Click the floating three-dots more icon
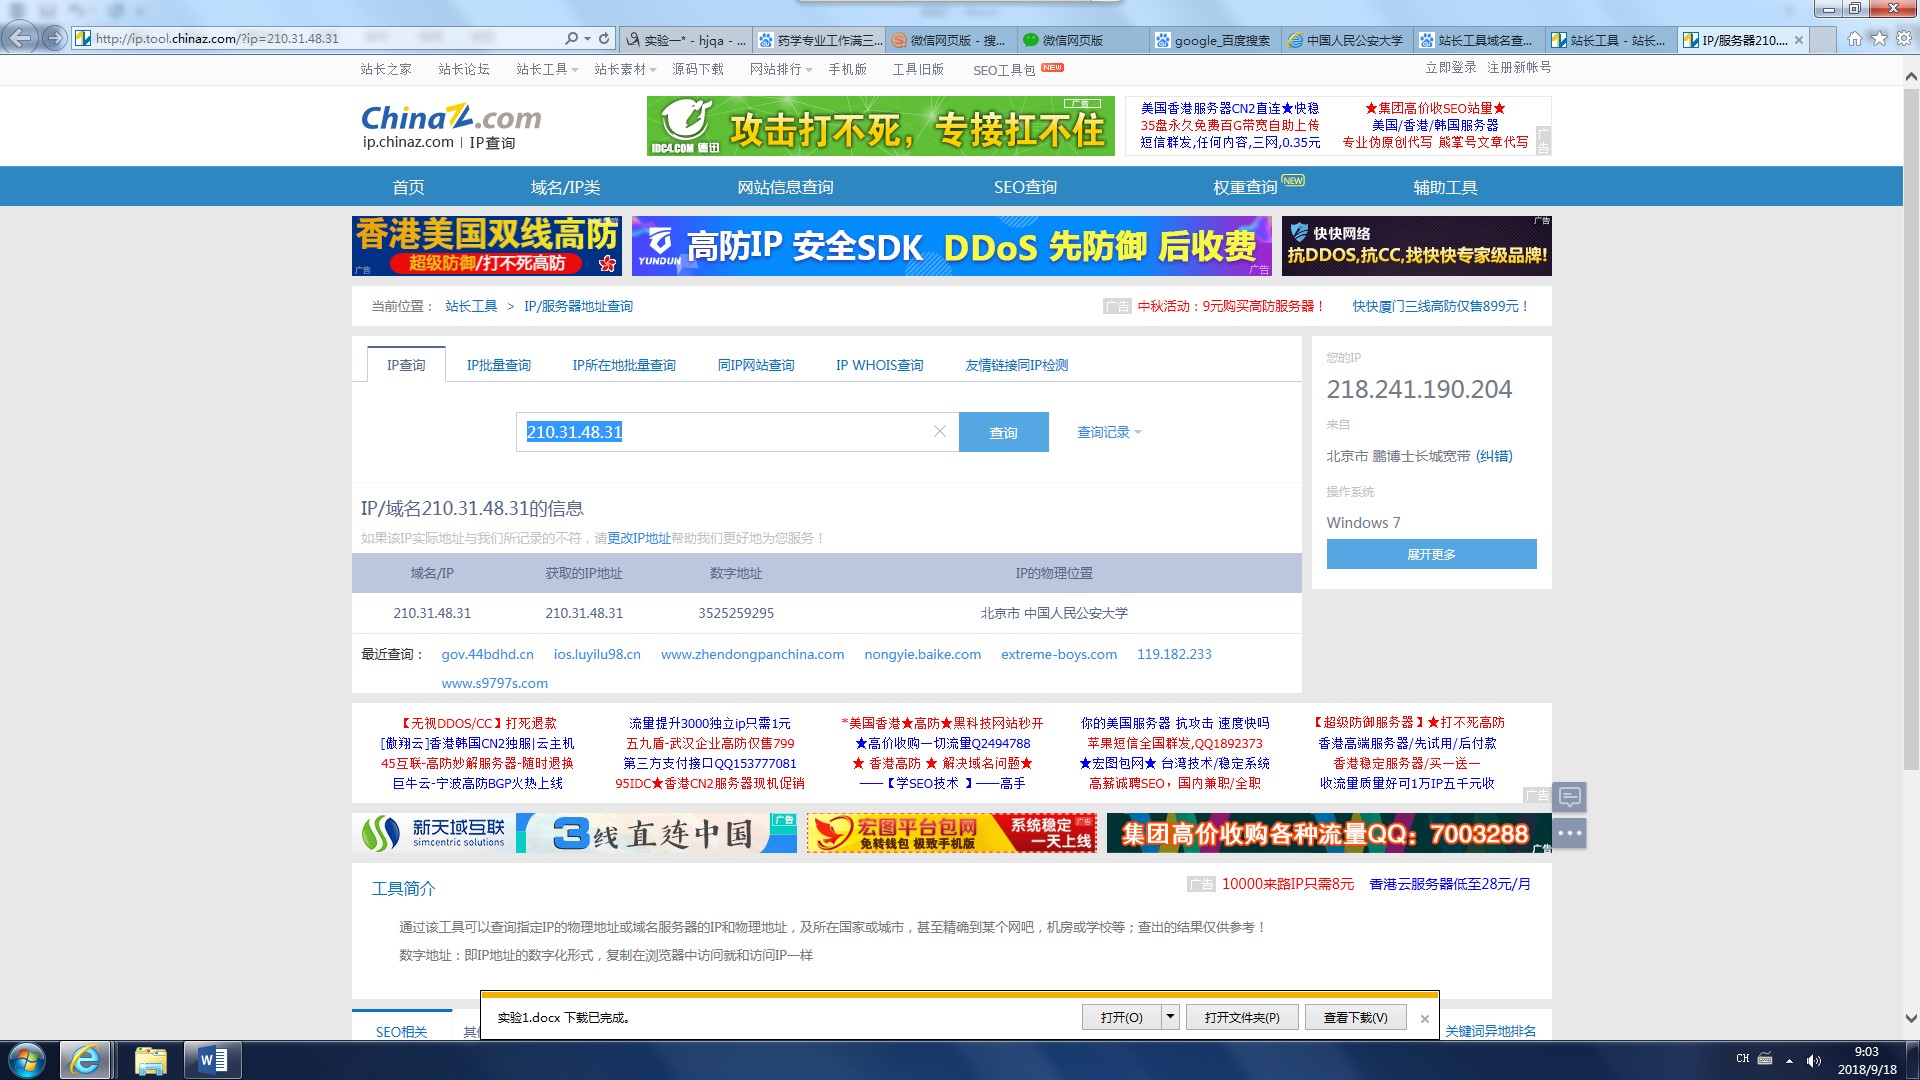The height and width of the screenshot is (1080, 1920). coord(1570,833)
